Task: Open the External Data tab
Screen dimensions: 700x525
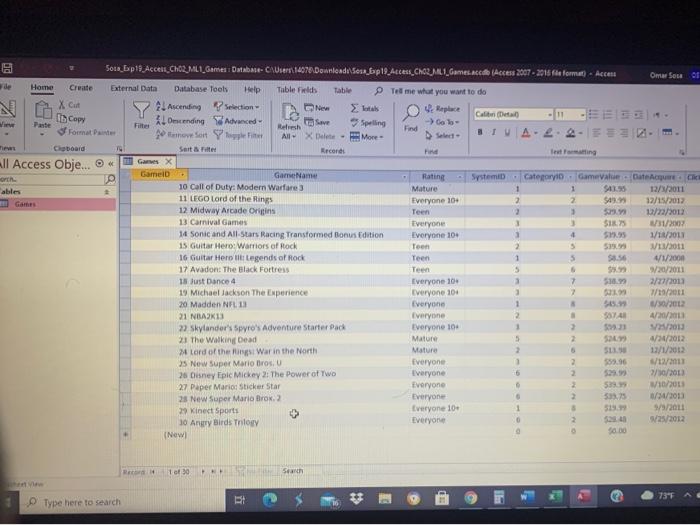Action: click(x=133, y=88)
